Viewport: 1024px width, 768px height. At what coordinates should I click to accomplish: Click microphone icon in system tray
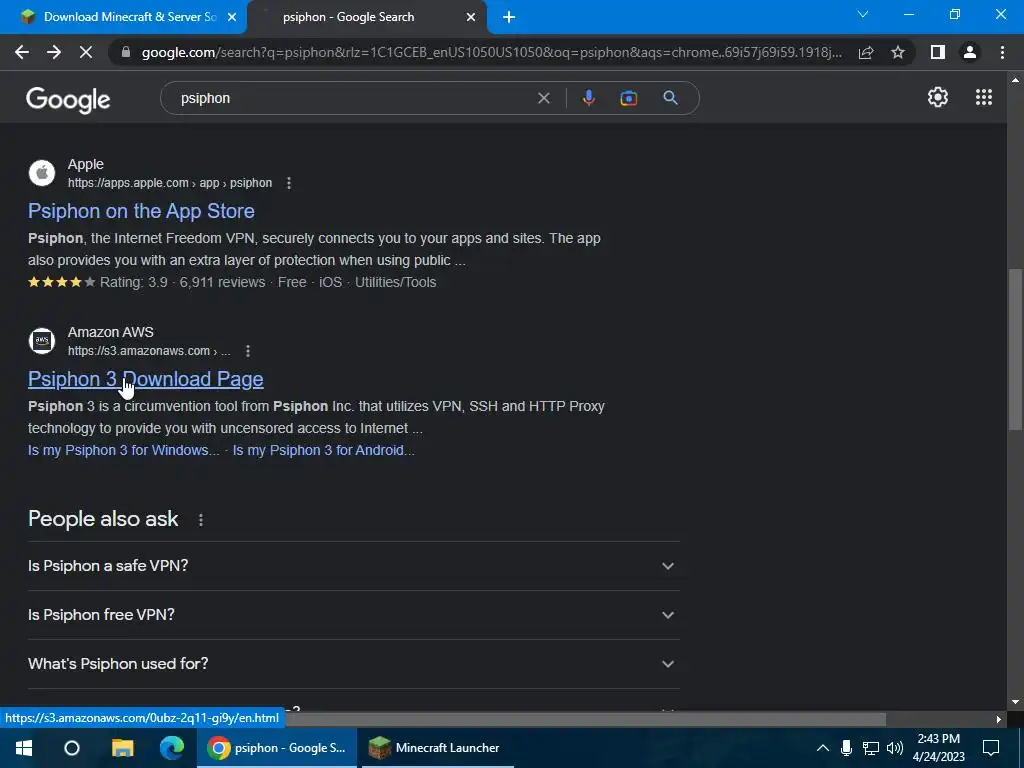coord(846,748)
